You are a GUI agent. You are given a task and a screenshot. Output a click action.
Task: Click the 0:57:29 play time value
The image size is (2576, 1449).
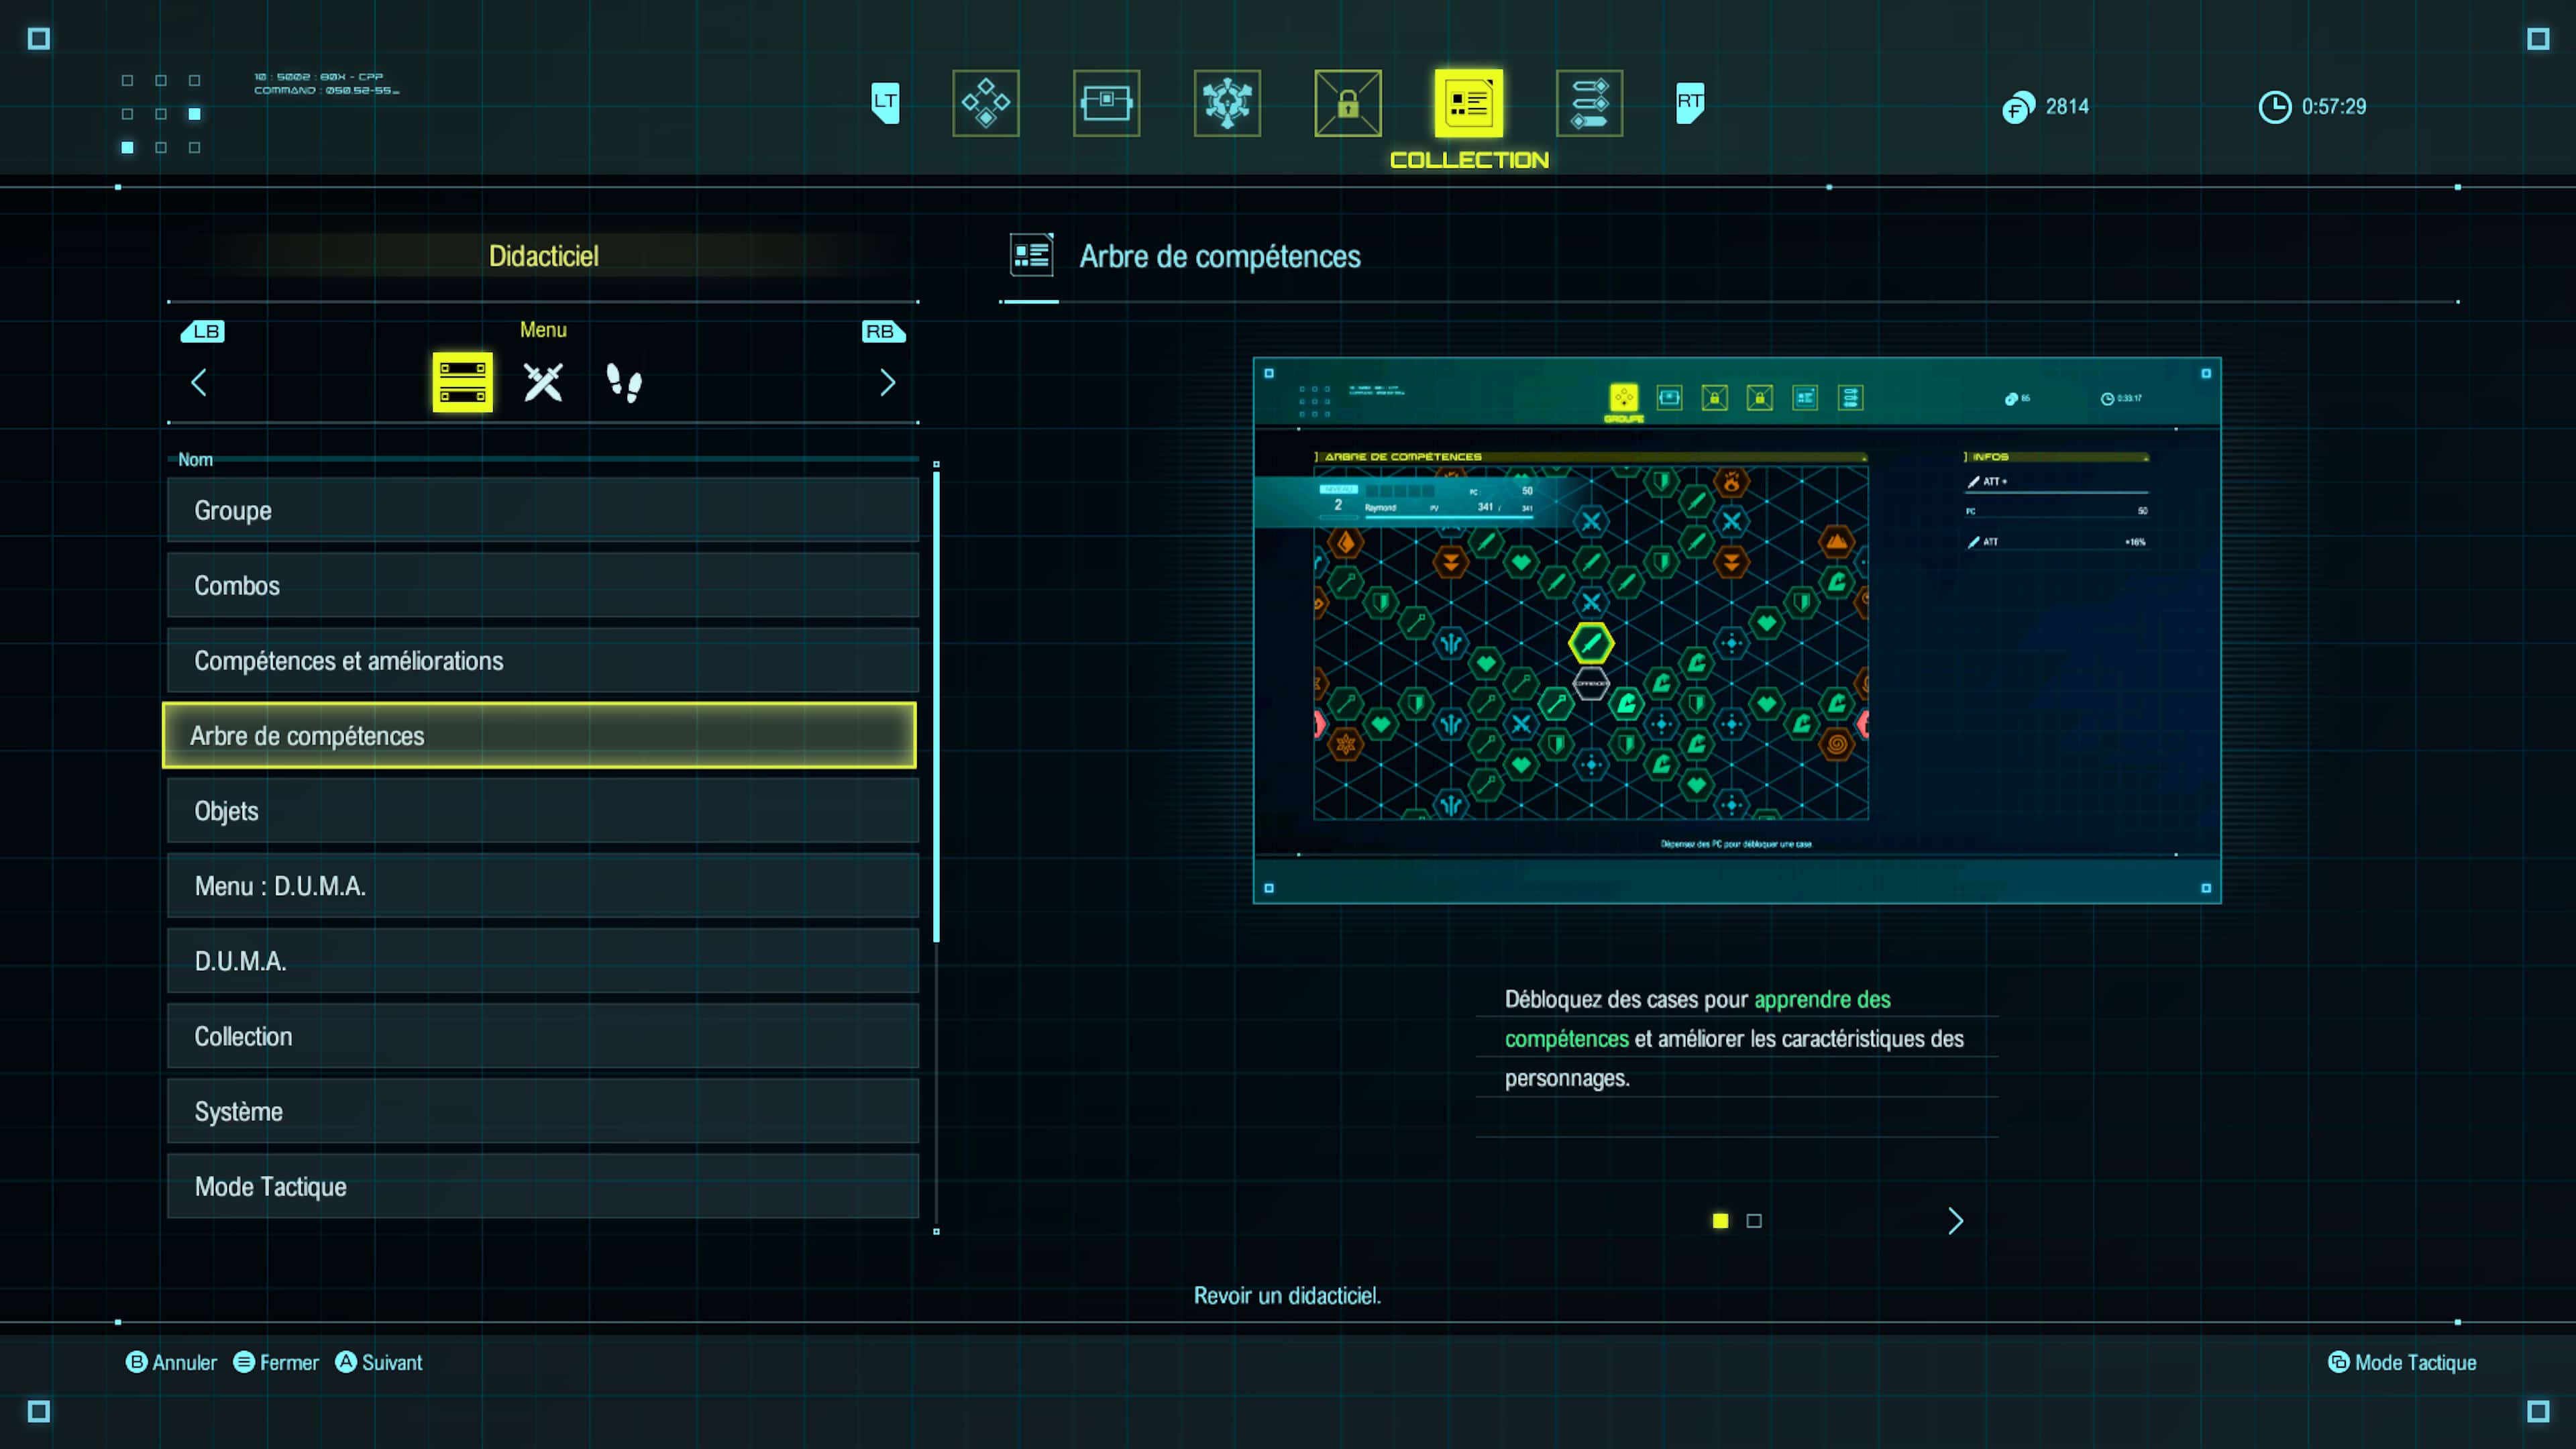pos(2334,107)
